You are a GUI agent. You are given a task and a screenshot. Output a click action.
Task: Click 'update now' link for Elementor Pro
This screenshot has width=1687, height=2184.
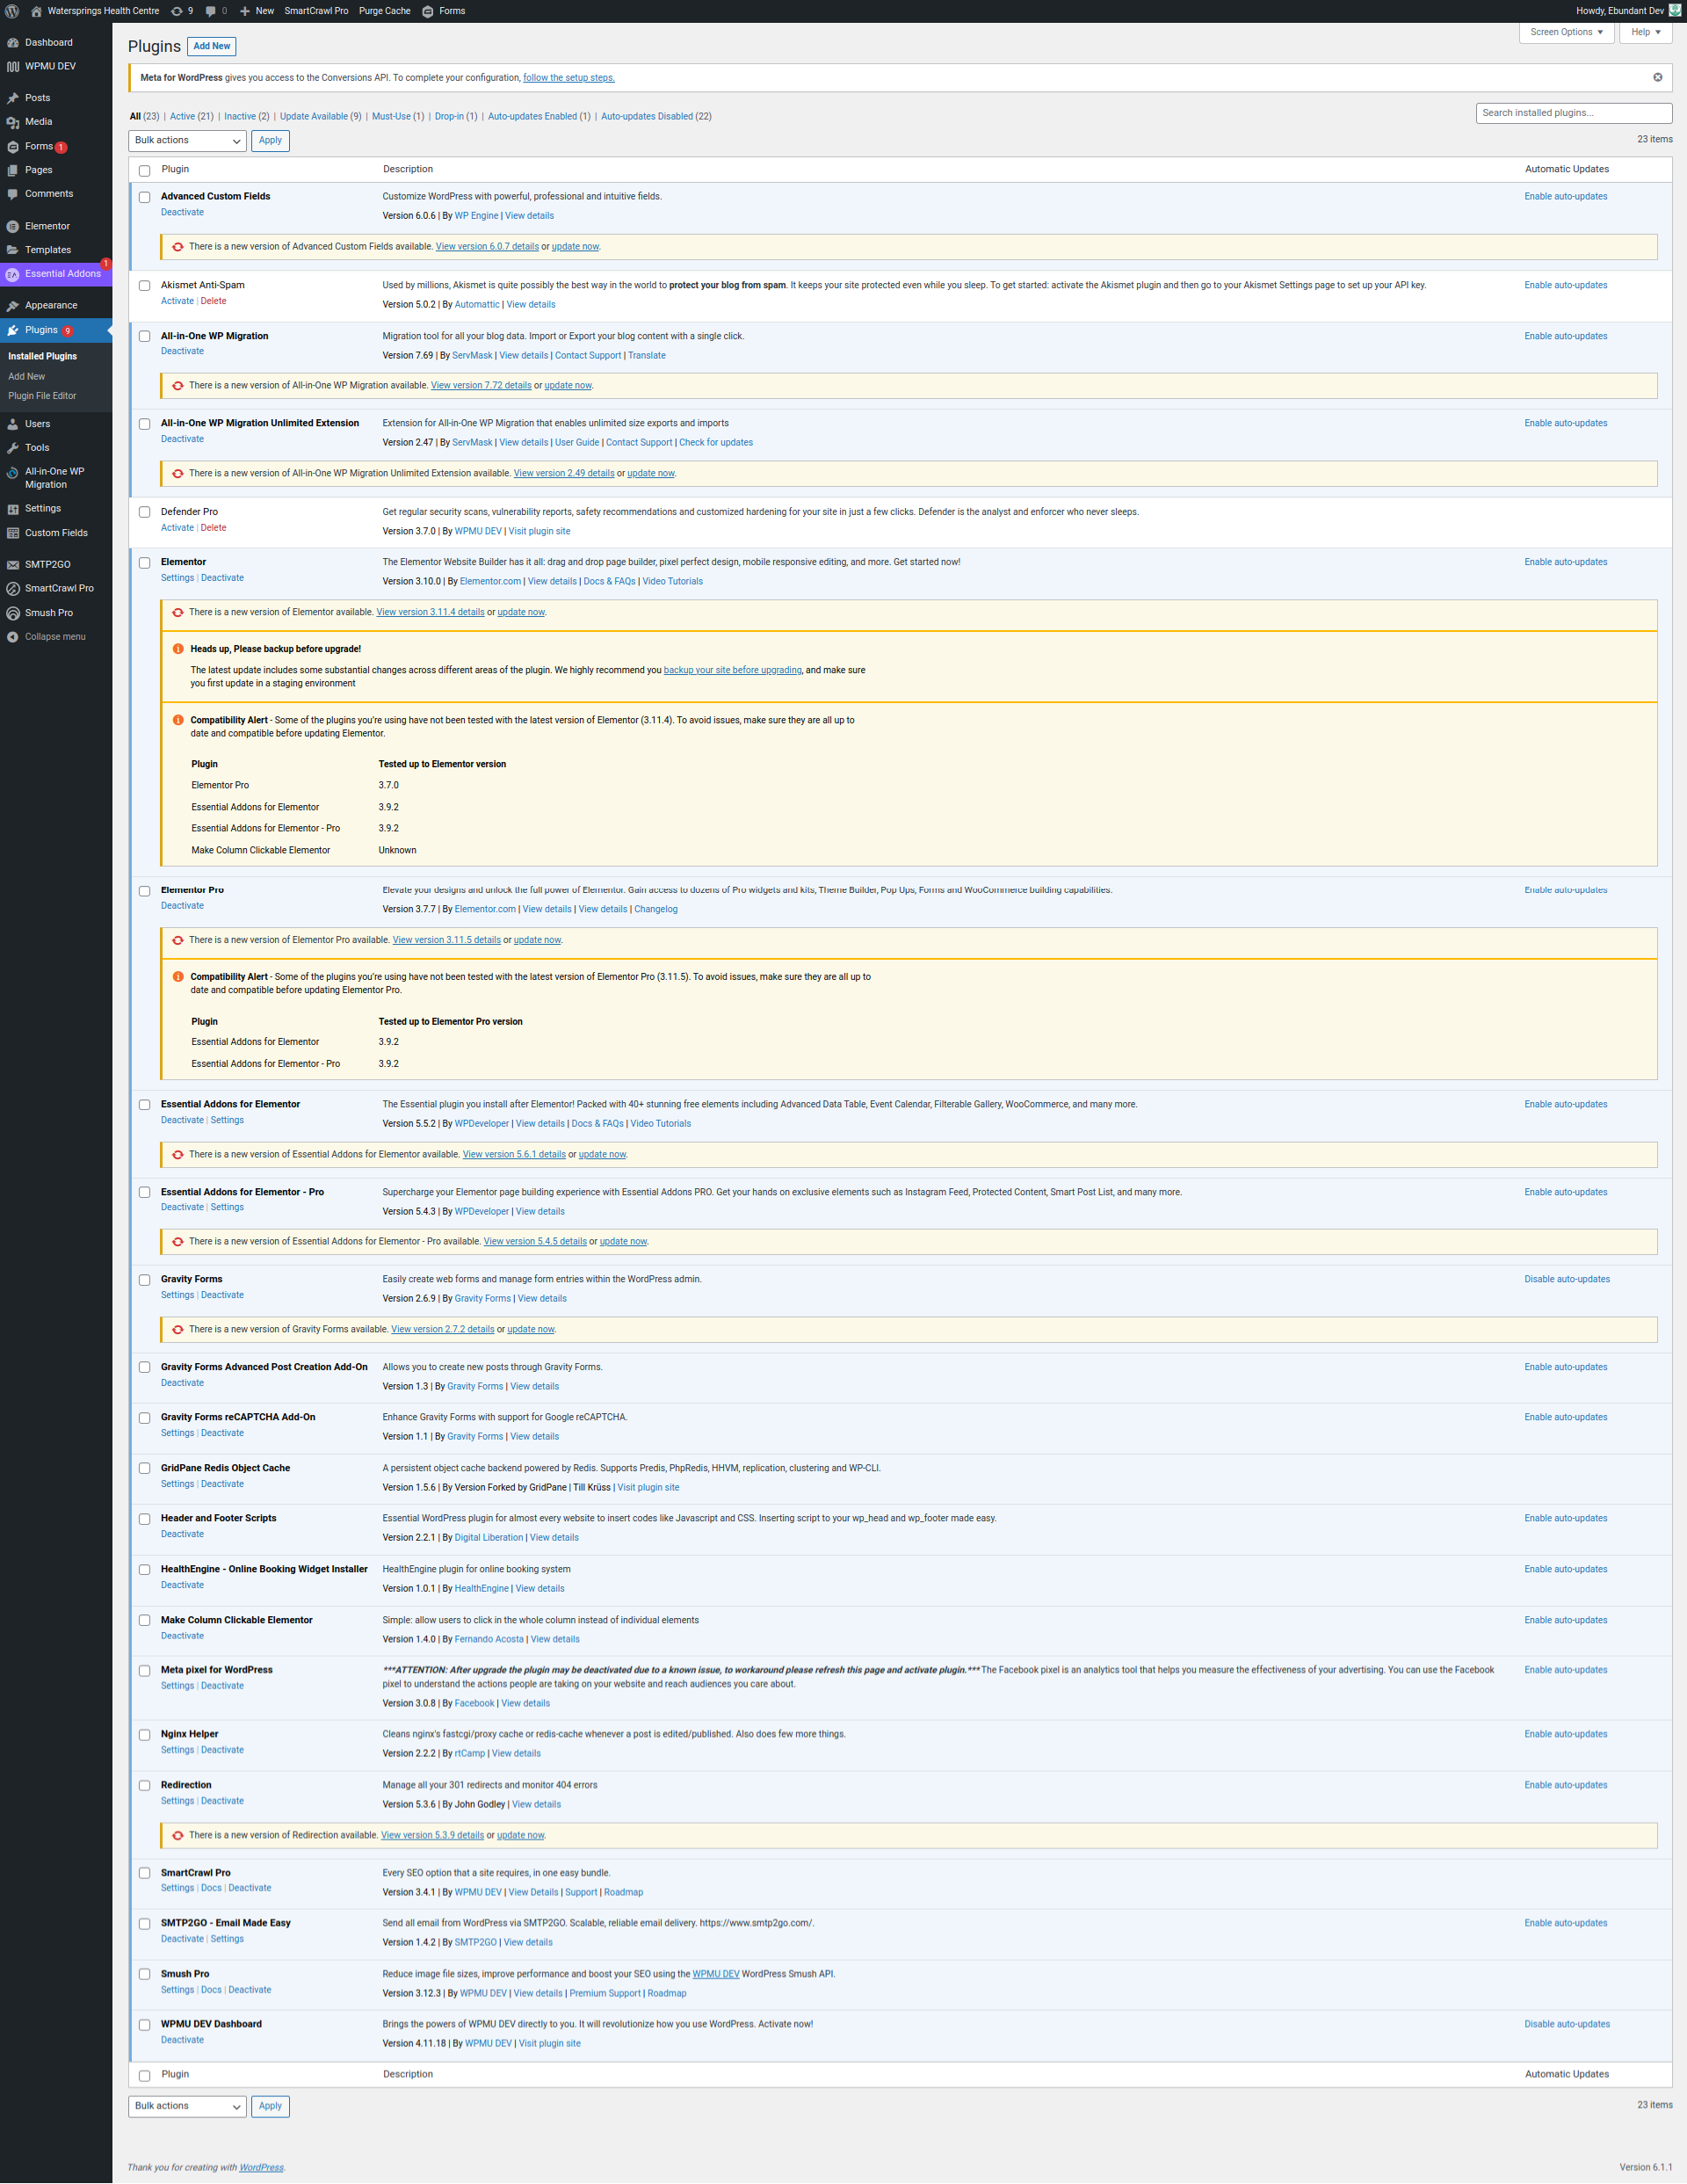tap(537, 940)
